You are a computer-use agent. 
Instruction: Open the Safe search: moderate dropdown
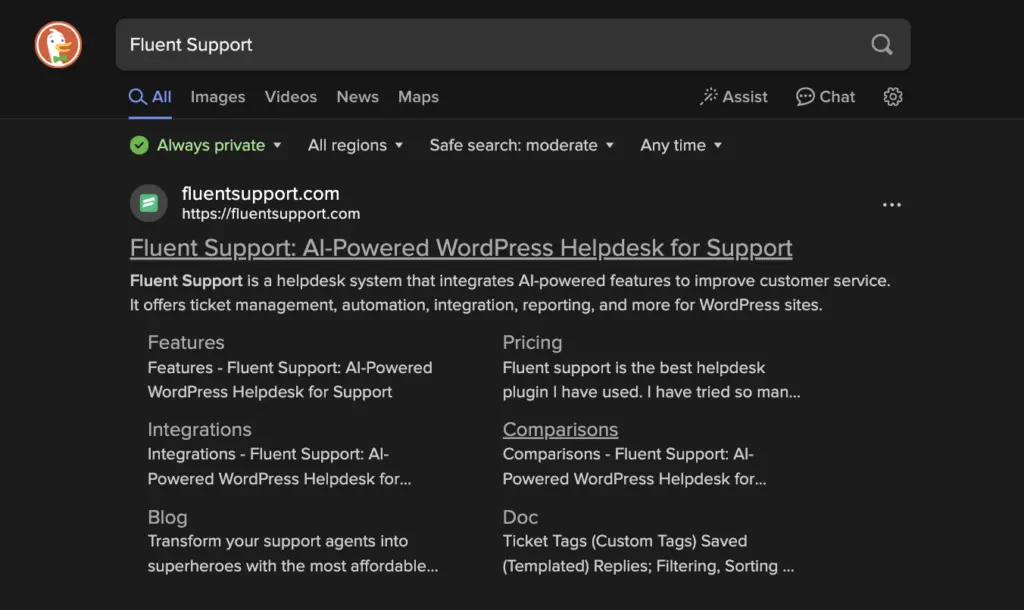521,145
